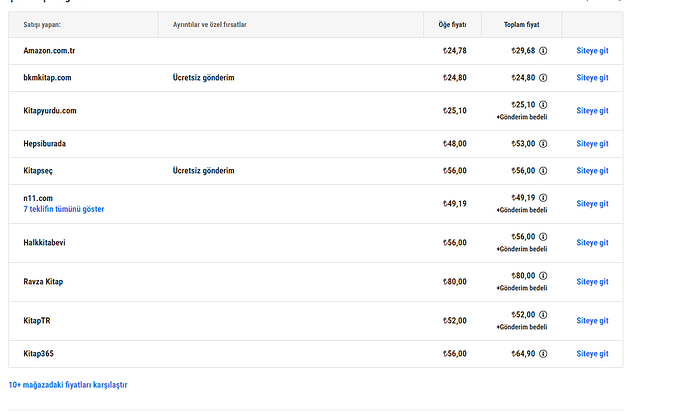This screenshot has width=690, height=414.
Task: Click item price ₺52,00 for KitapTR
Action: pyautogui.click(x=455, y=321)
